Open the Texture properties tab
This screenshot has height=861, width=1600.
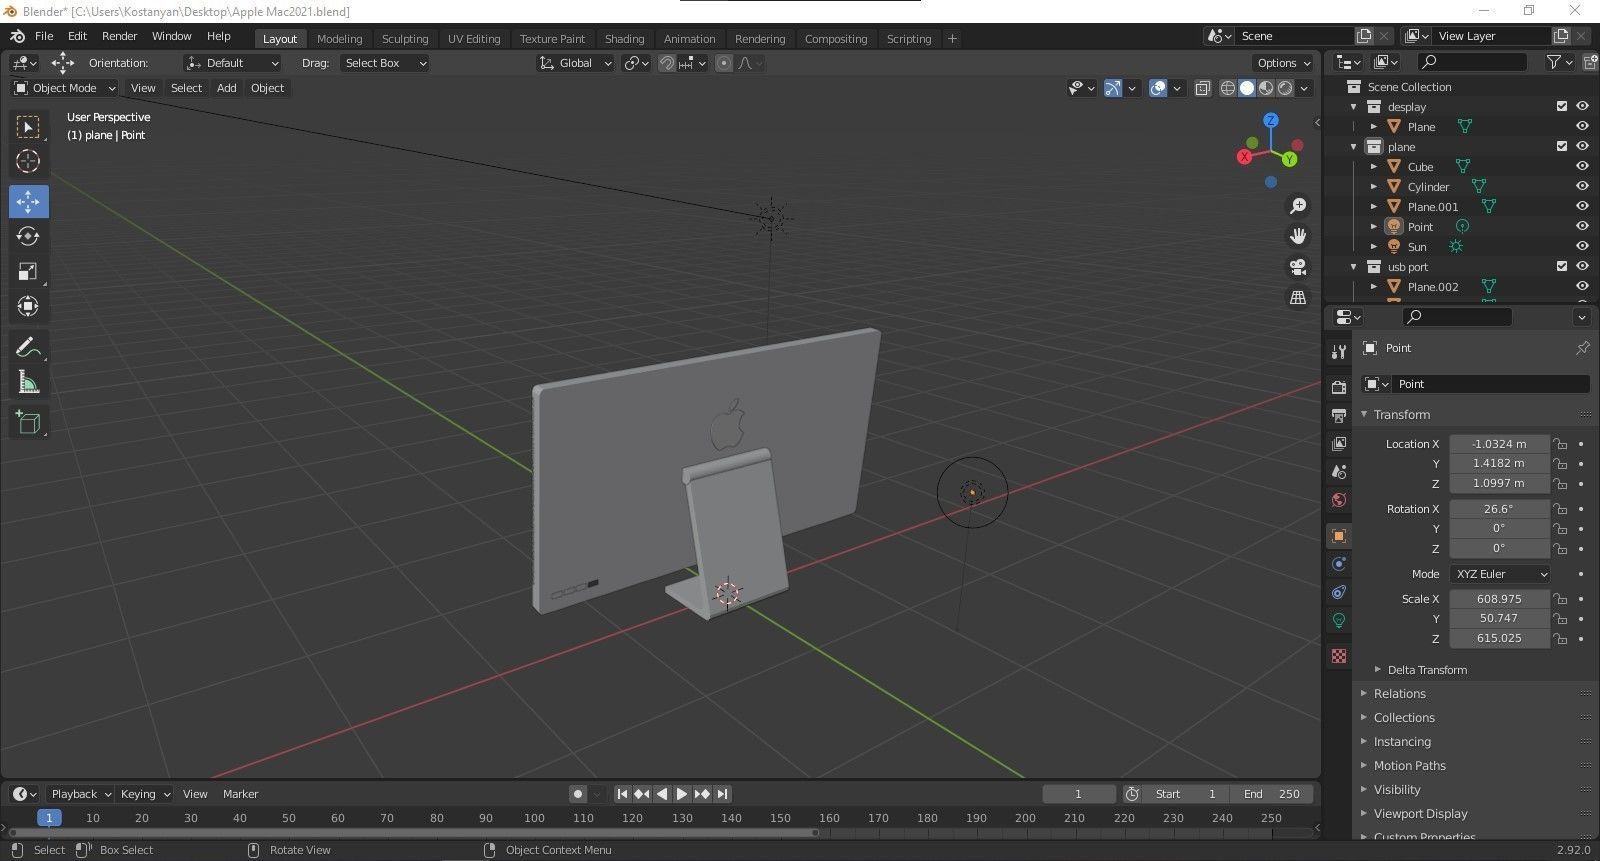[x=1339, y=656]
